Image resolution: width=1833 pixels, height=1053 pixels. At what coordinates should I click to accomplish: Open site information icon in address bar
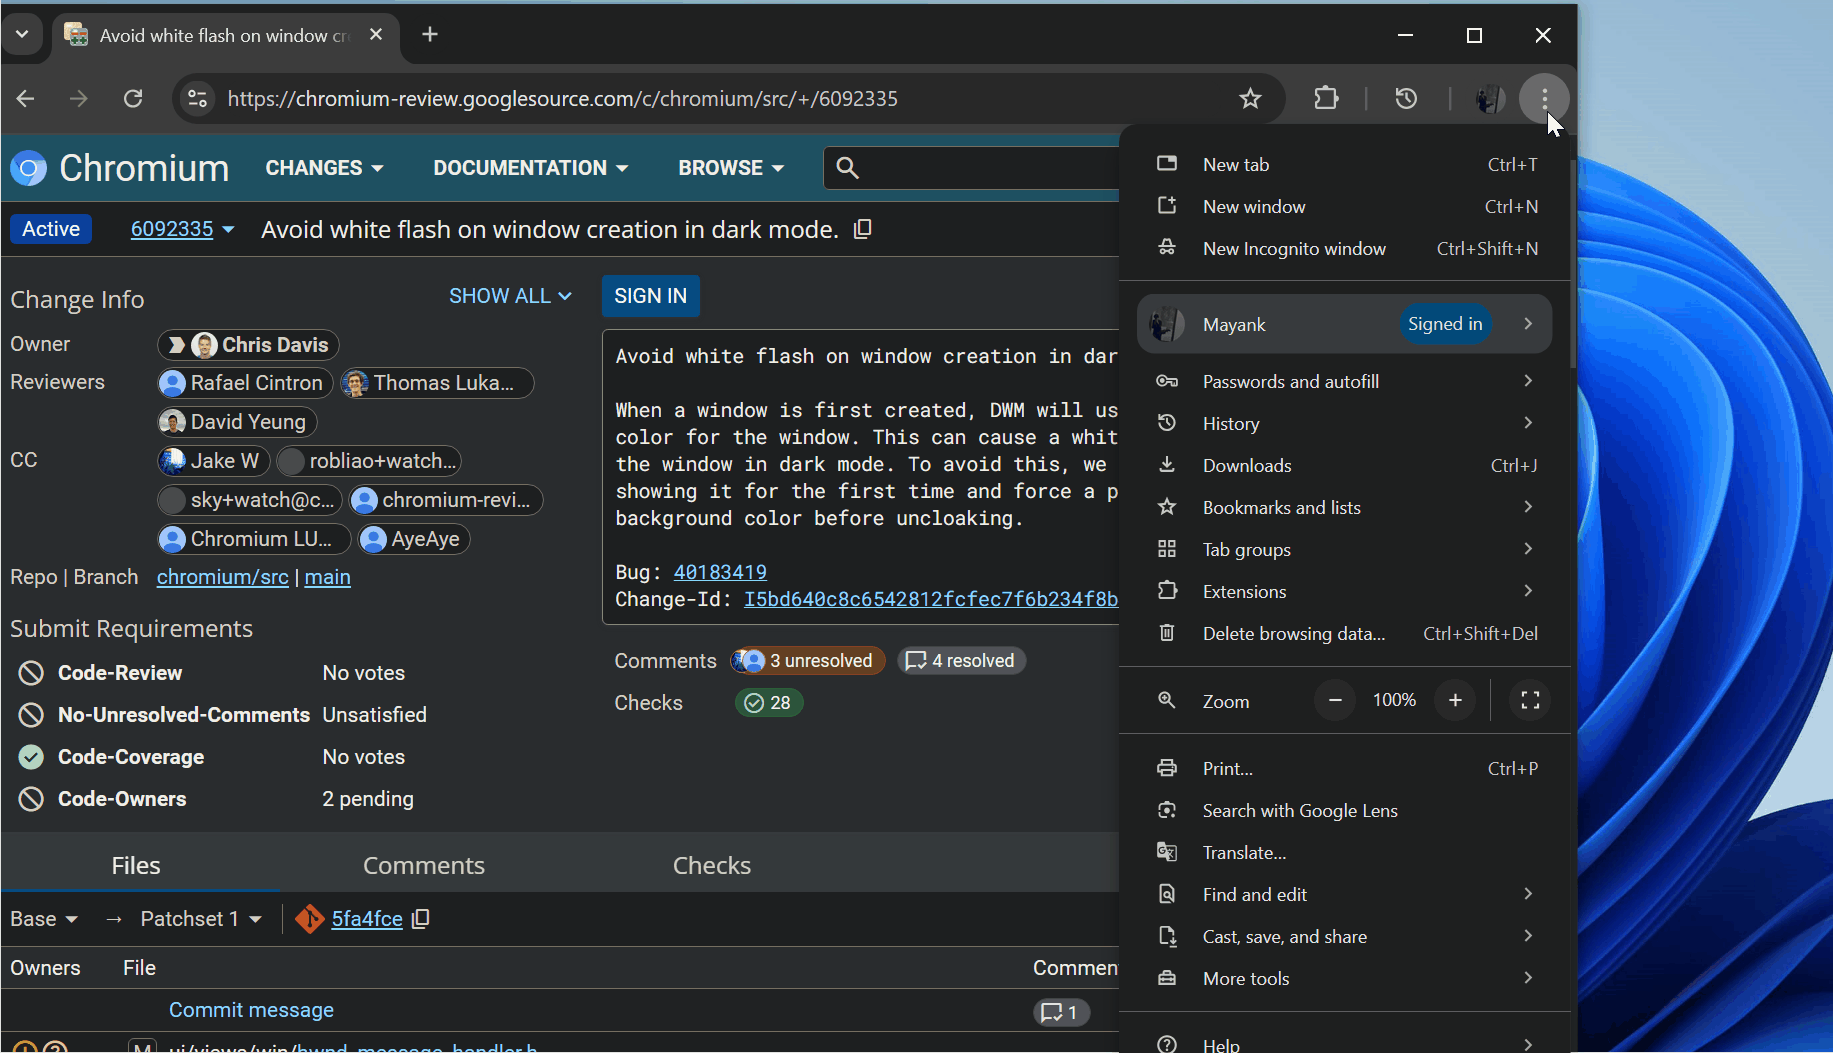(x=197, y=98)
